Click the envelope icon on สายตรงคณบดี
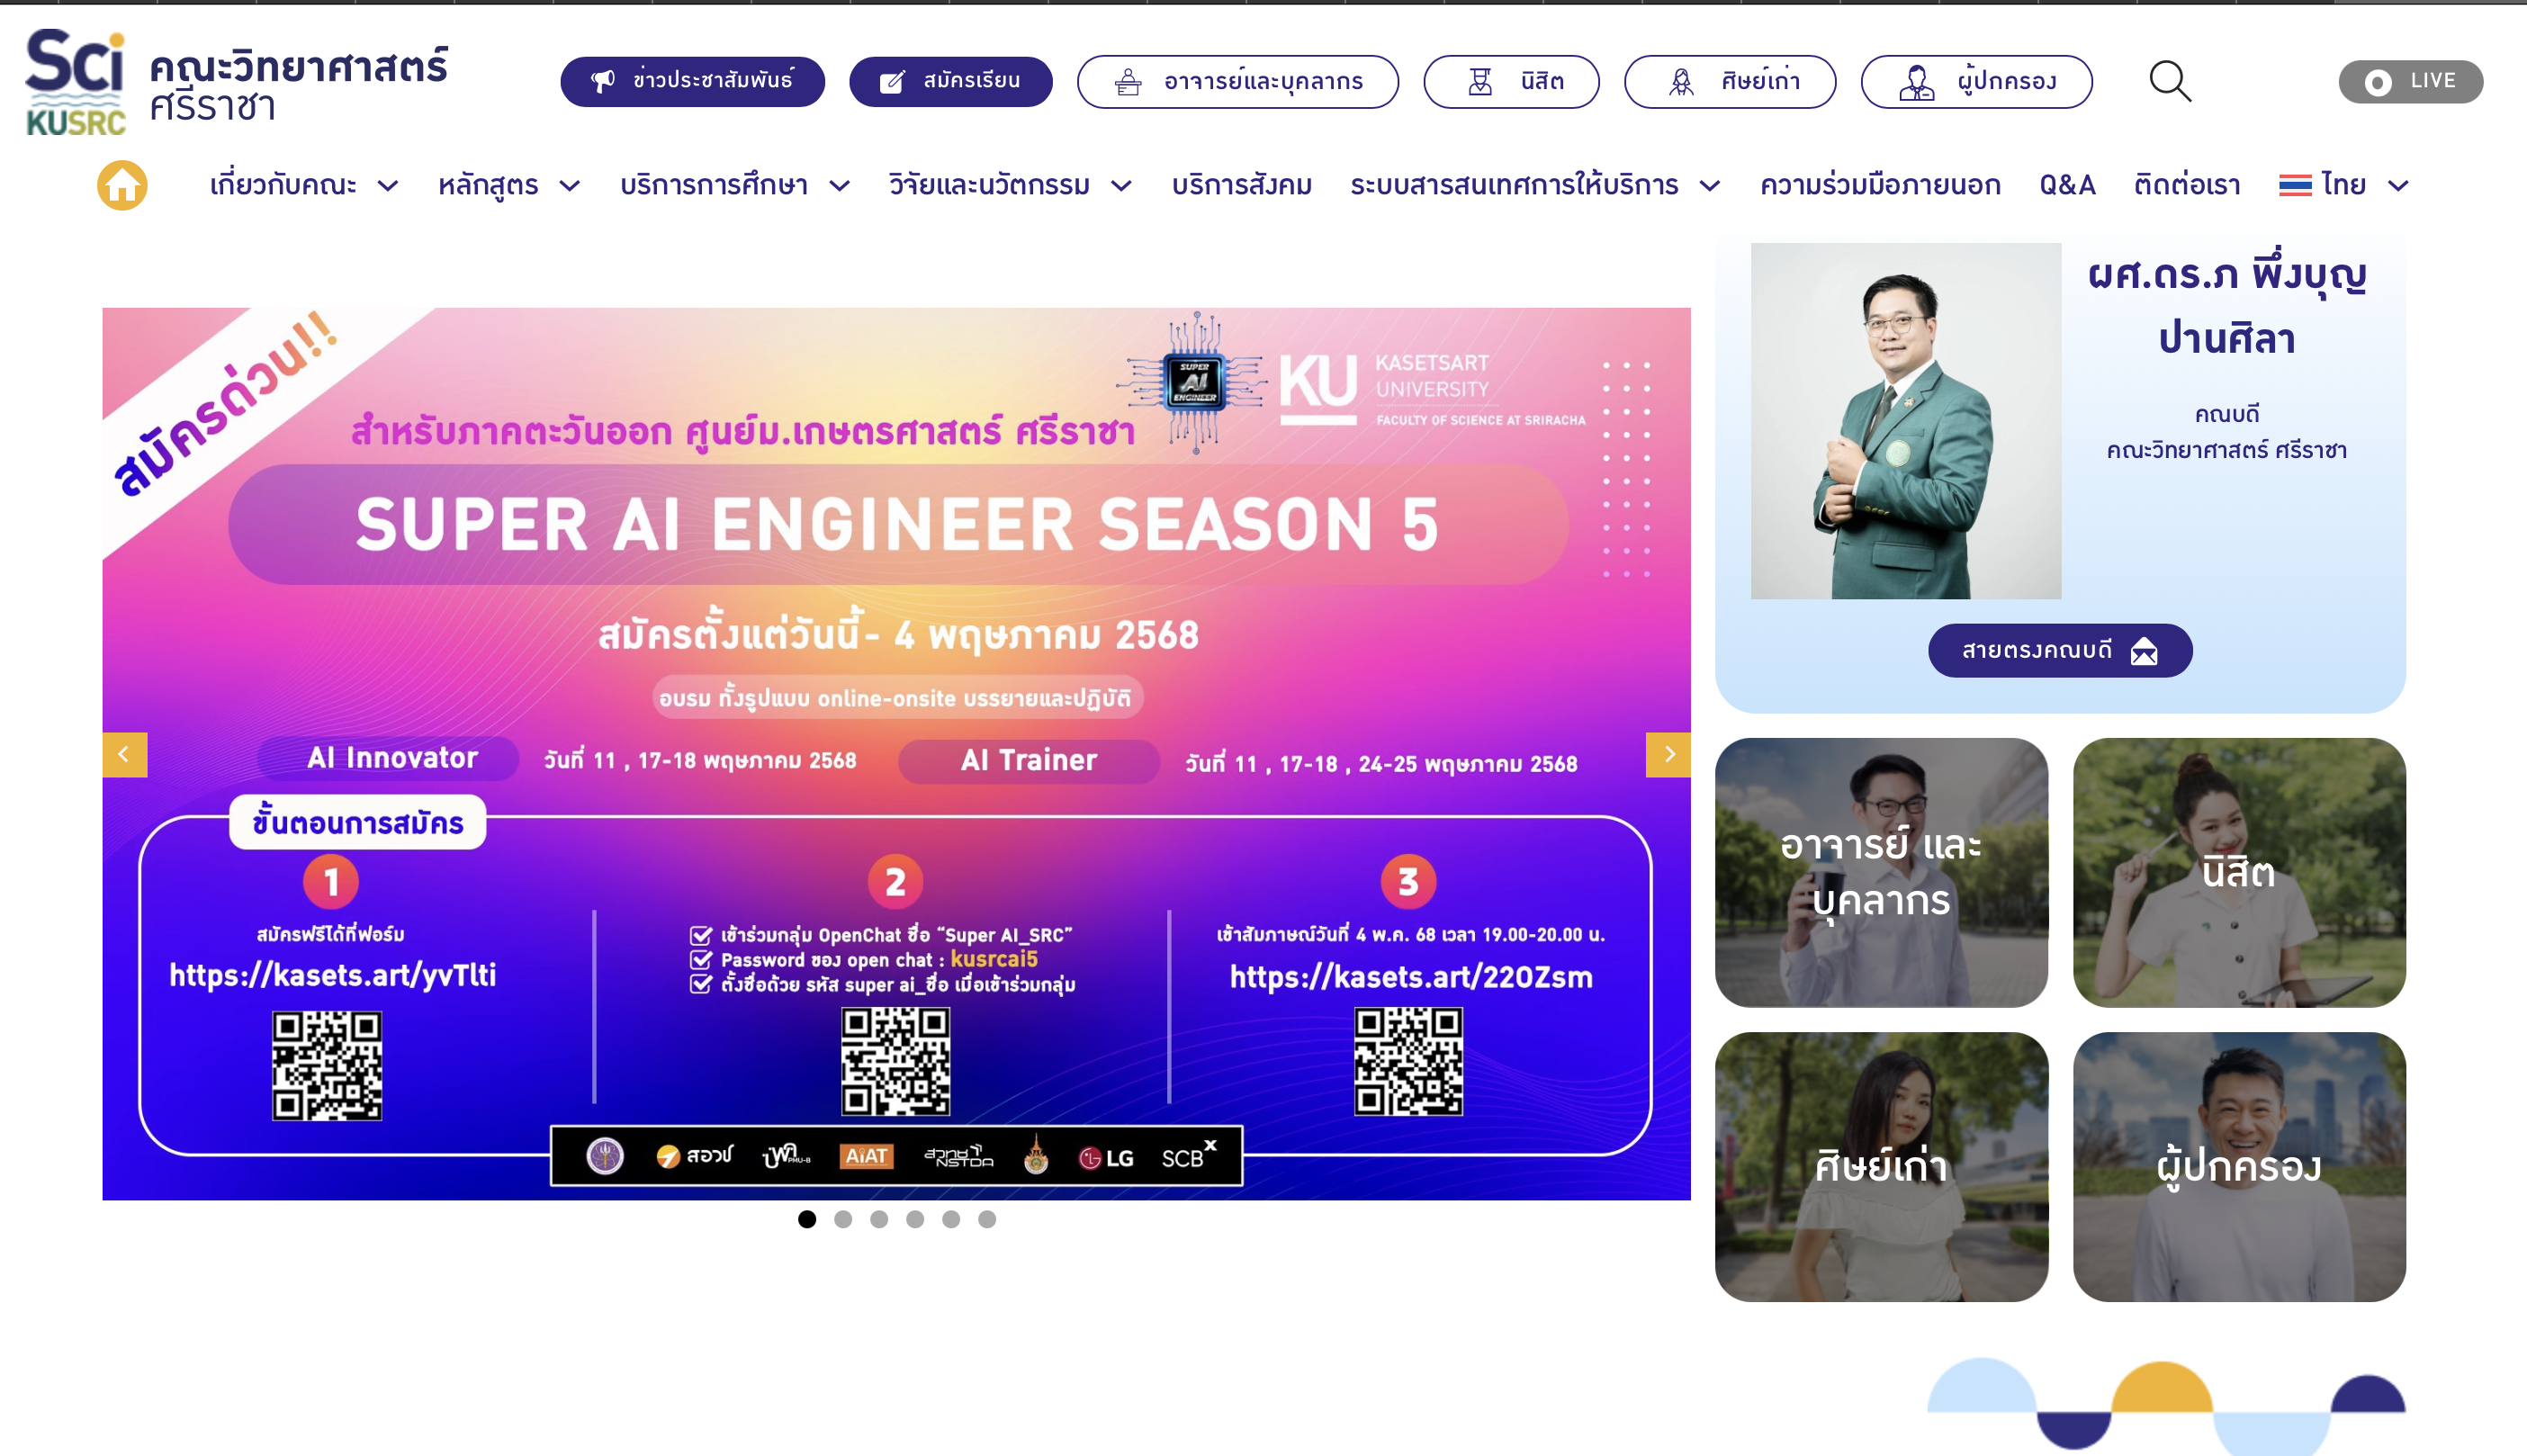The width and height of the screenshot is (2527, 1456). coord(2143,651)
